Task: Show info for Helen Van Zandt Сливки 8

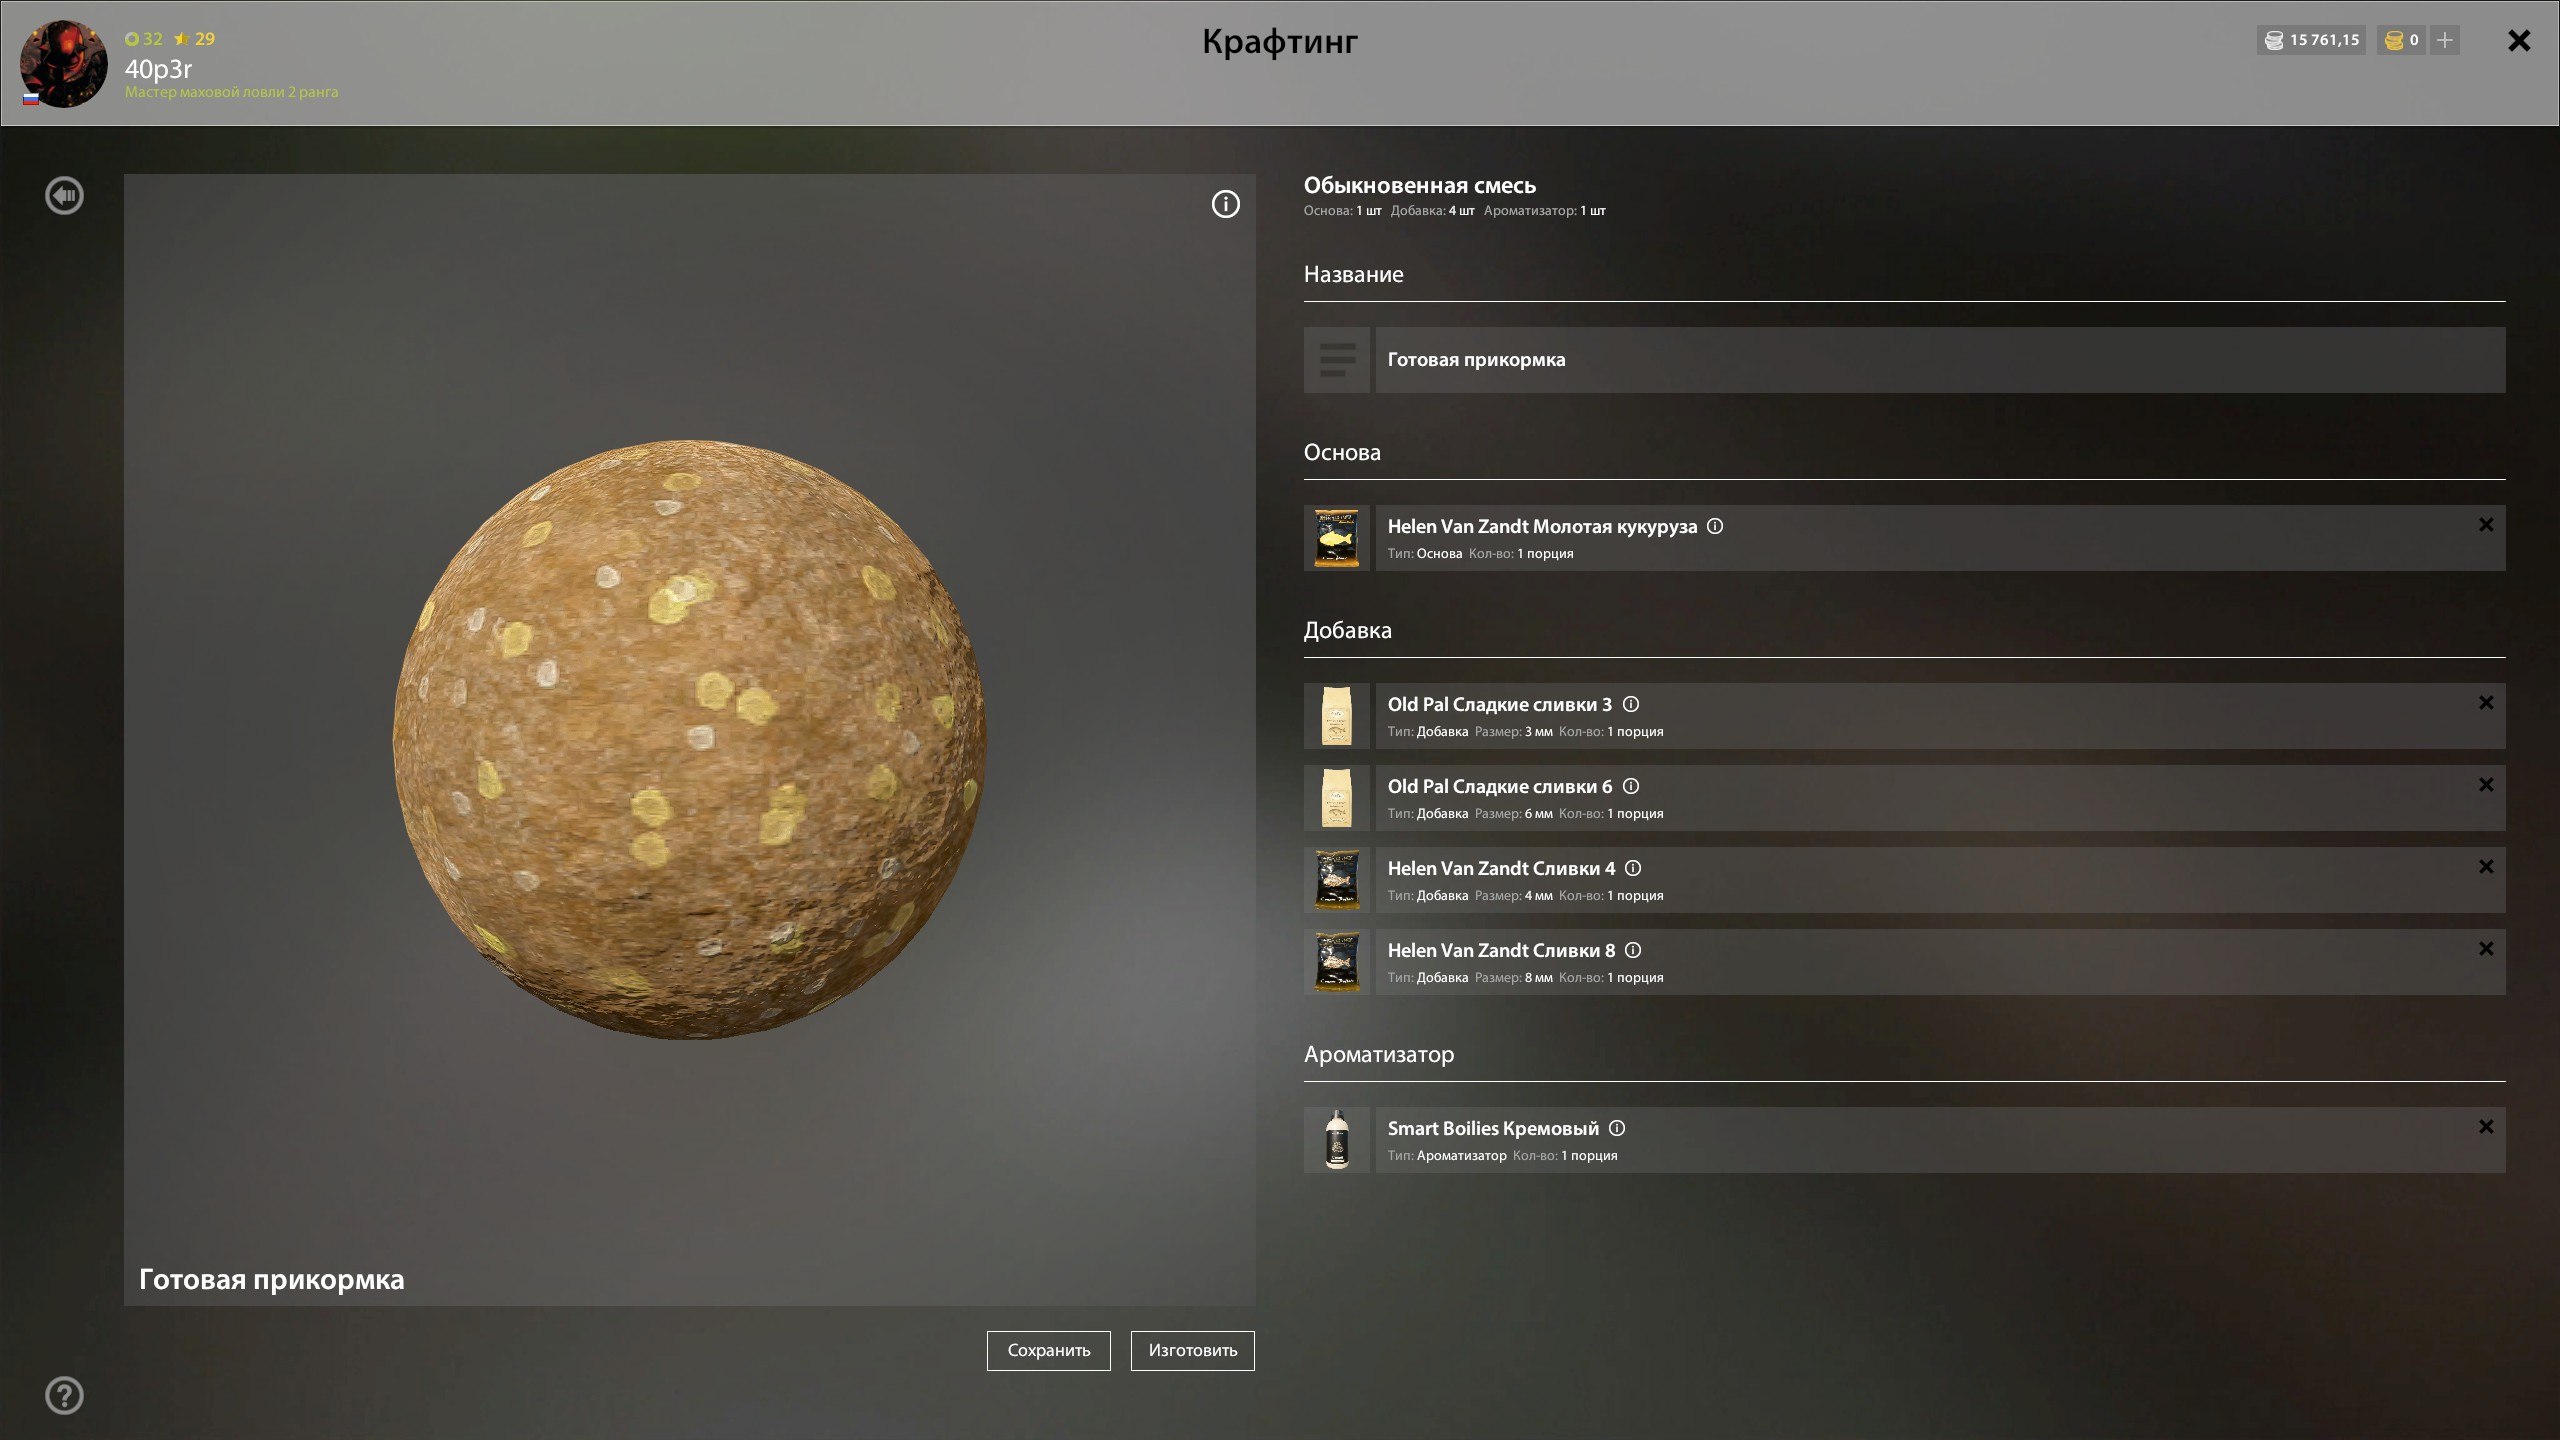Action: 1633,950
